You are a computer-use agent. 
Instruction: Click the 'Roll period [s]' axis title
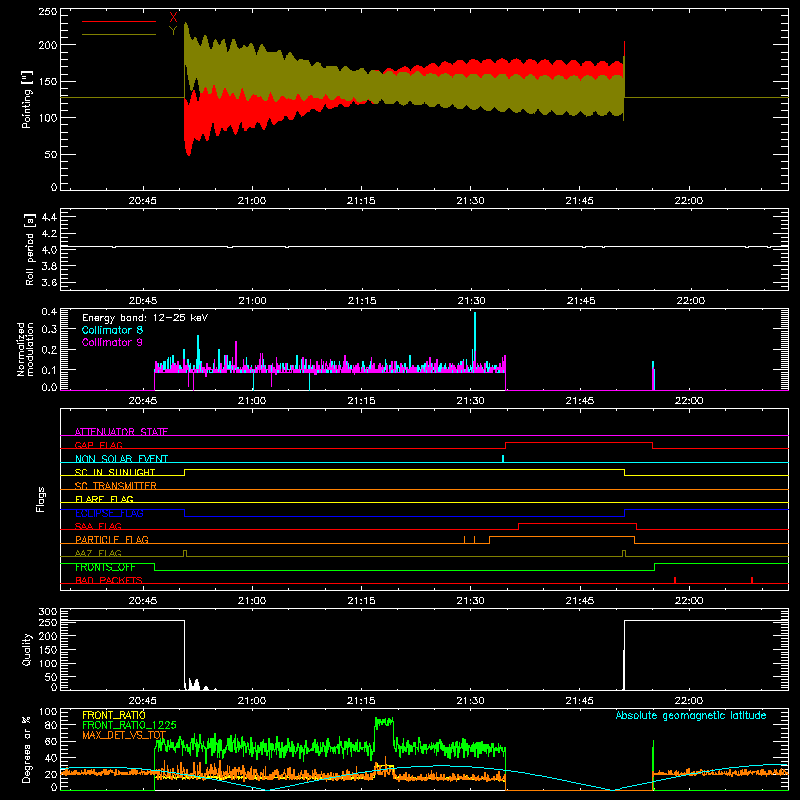coord(30,249)
